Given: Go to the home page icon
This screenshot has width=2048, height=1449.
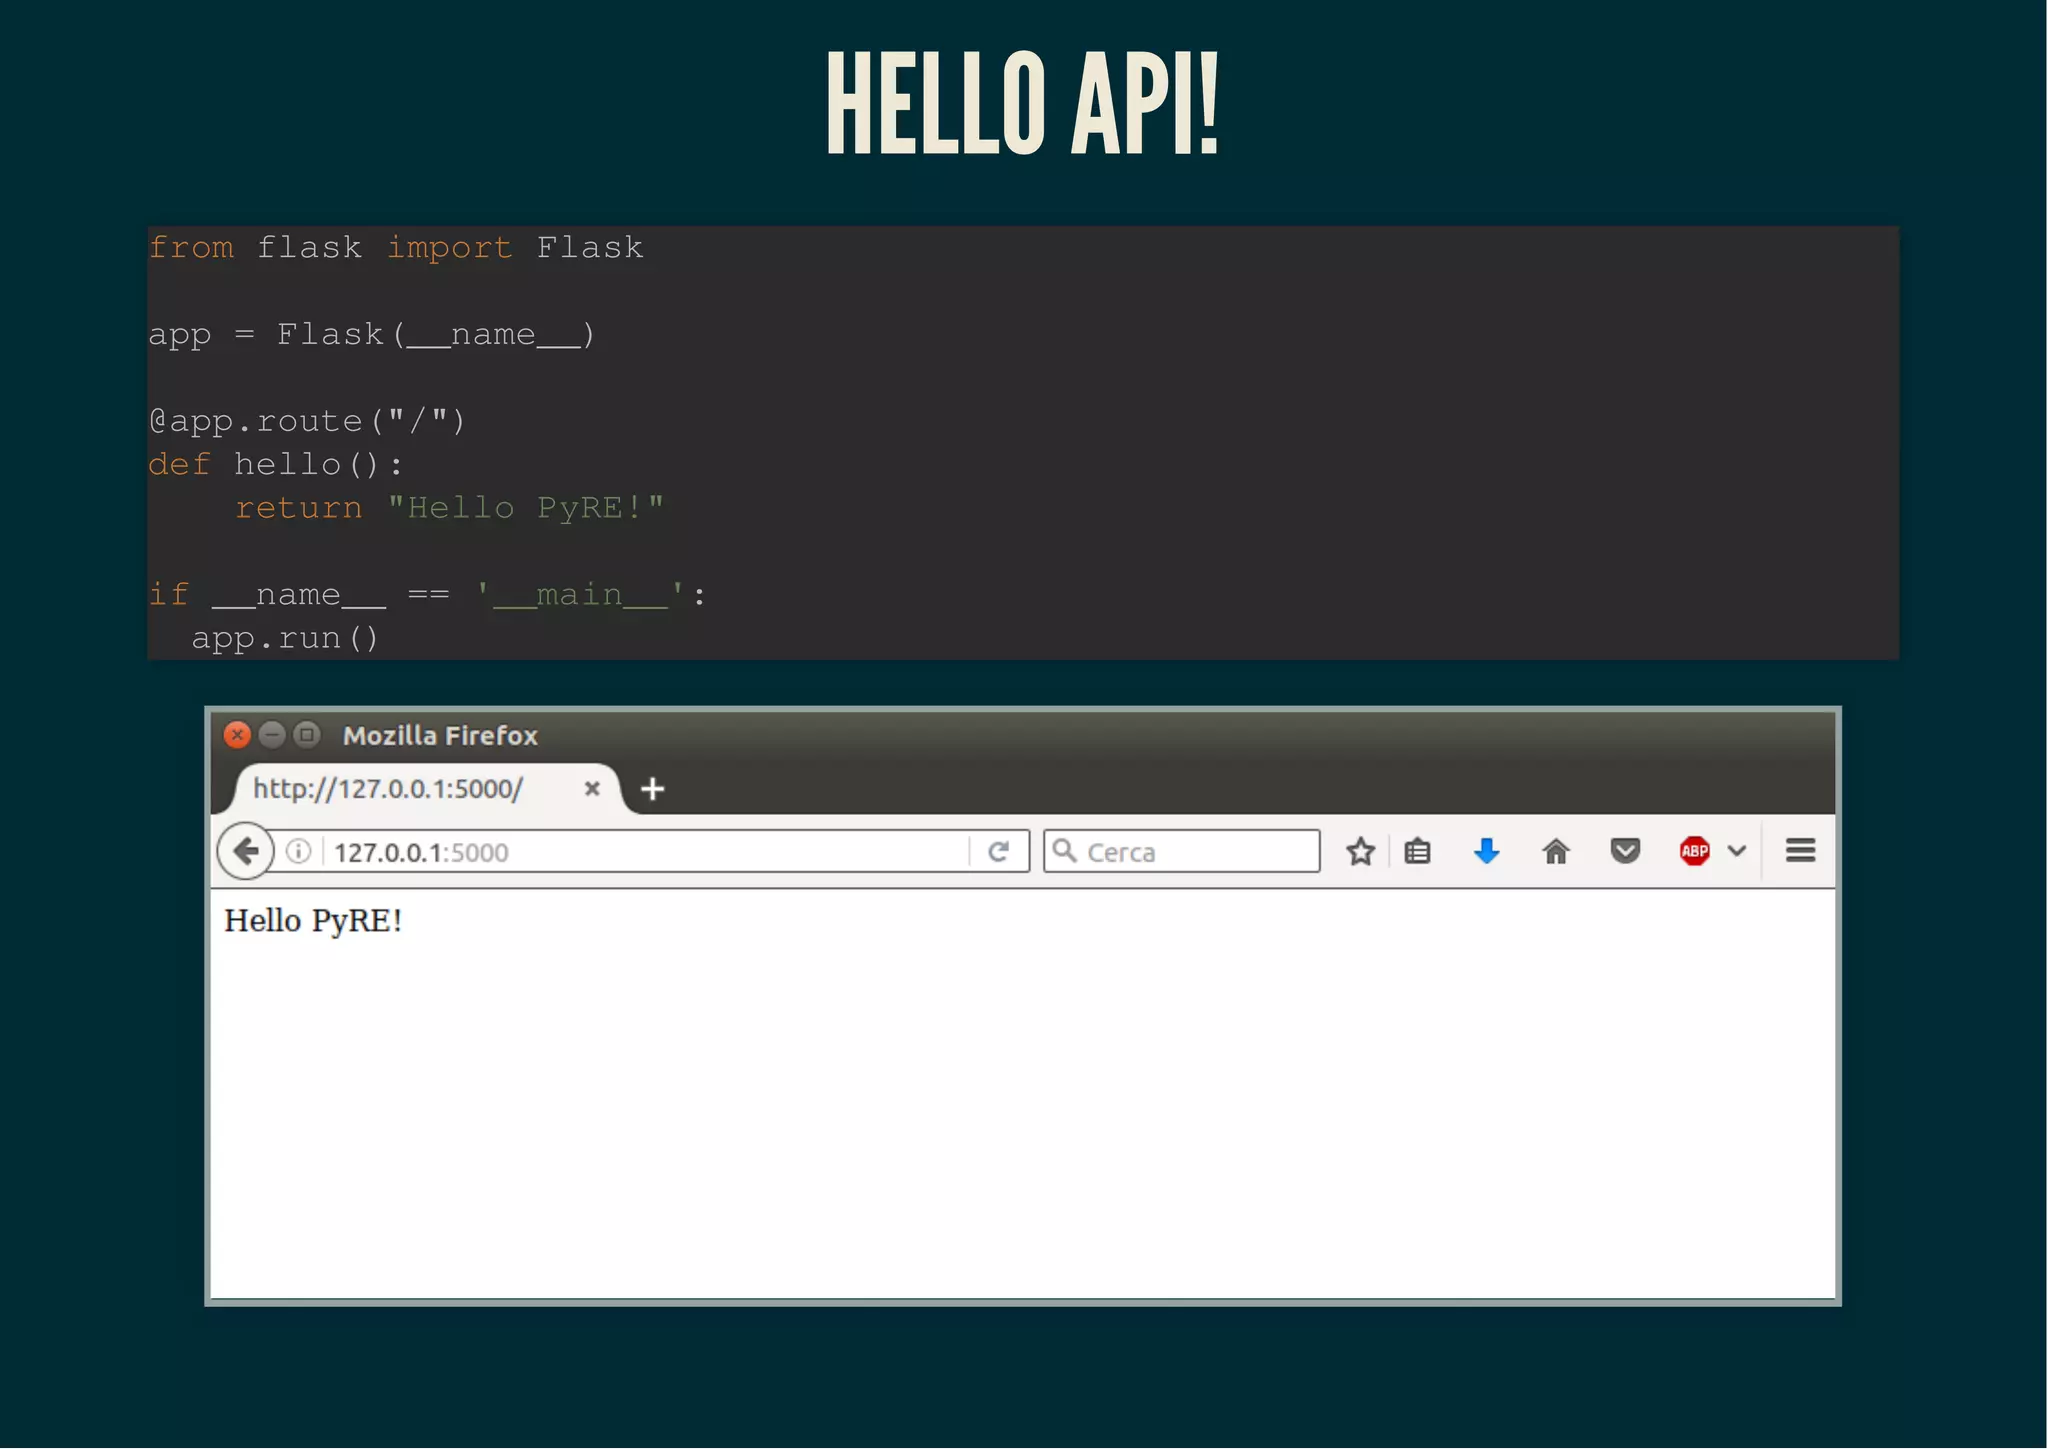Looking at the screenshot, I should (x=1556, y=851).
